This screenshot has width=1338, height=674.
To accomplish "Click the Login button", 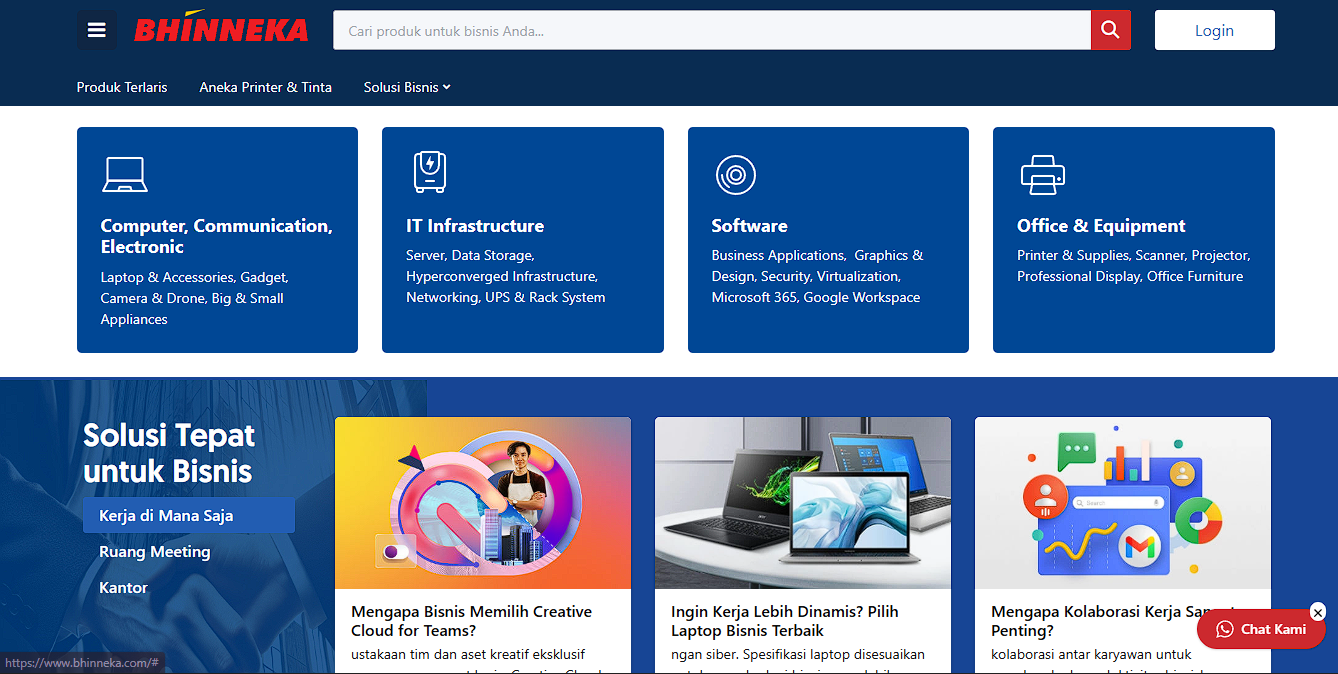I will [x=1214, y=29].
